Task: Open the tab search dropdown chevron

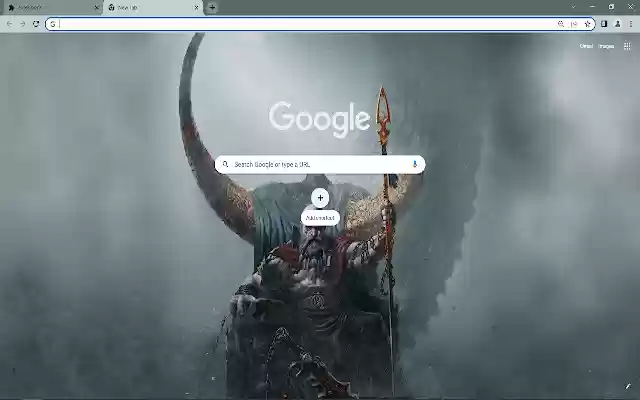Action: [x=573, y=7]
